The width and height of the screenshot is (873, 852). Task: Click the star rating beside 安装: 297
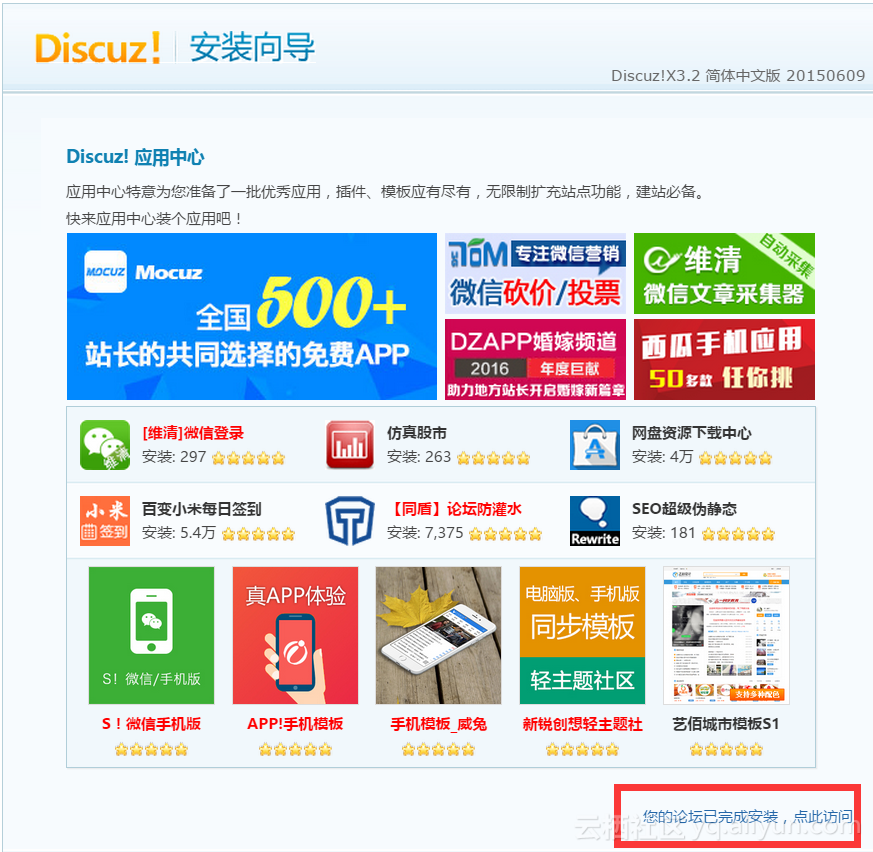click(x=248, y=458)
